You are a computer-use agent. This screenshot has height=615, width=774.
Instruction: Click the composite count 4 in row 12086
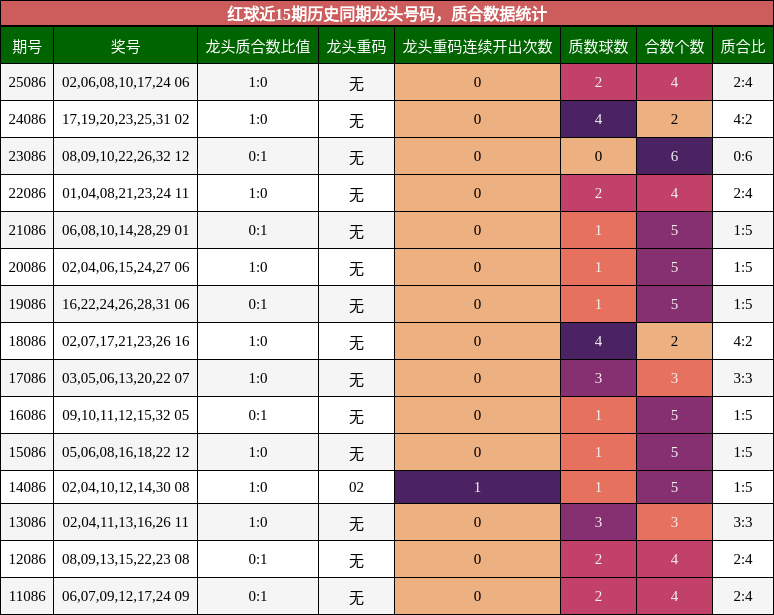click(x=674, y=559)
